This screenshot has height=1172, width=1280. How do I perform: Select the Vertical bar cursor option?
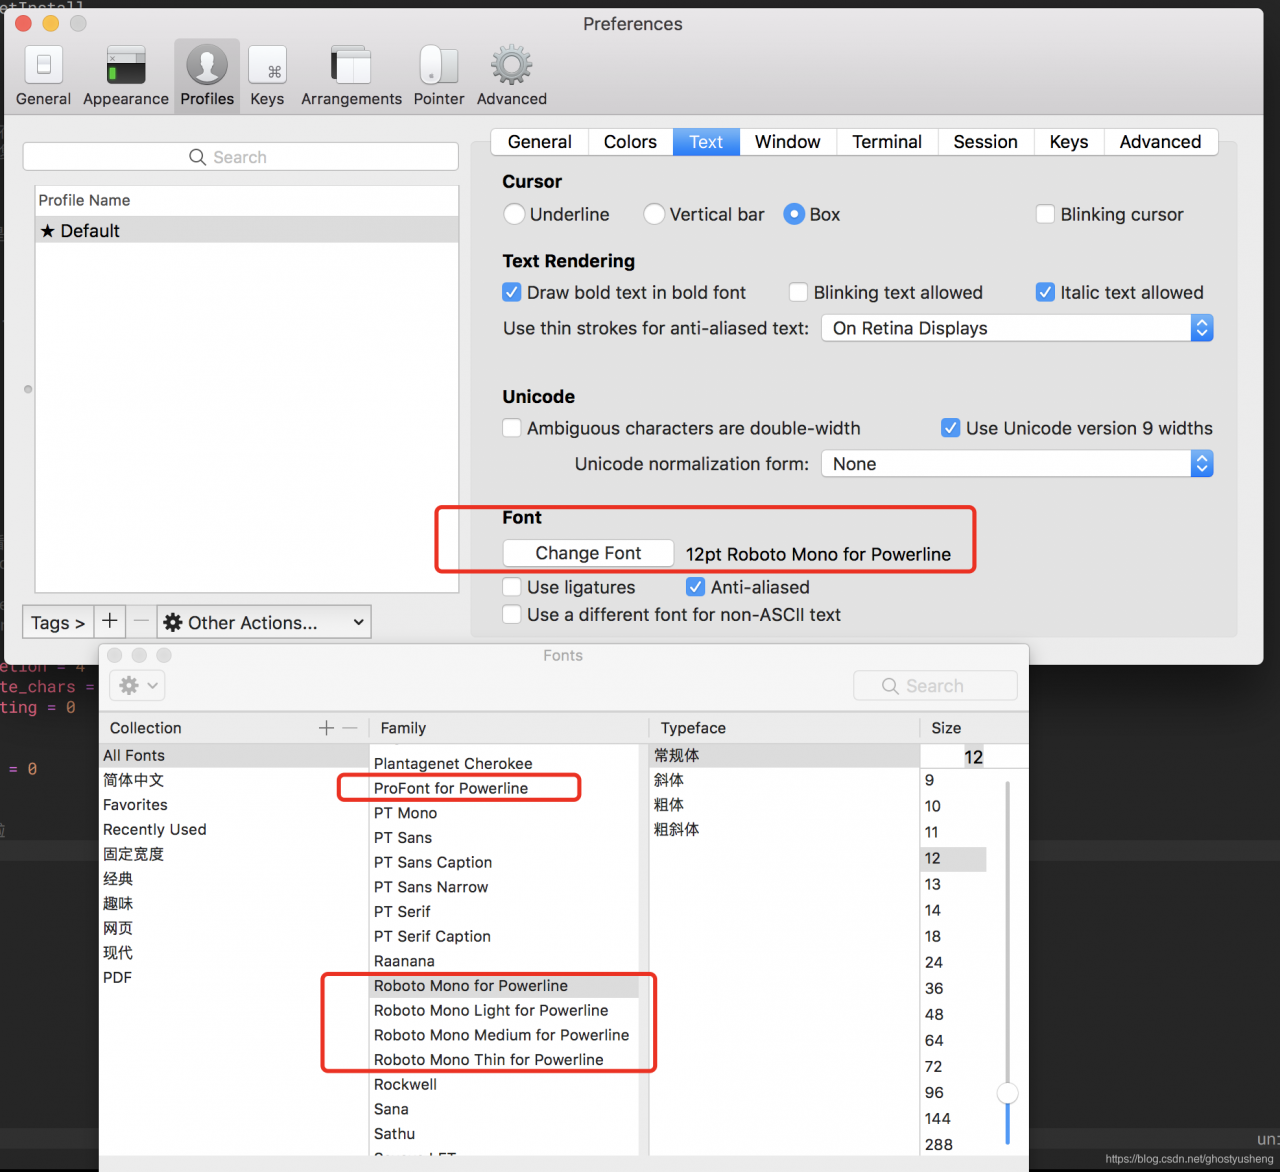click(654, 214)
